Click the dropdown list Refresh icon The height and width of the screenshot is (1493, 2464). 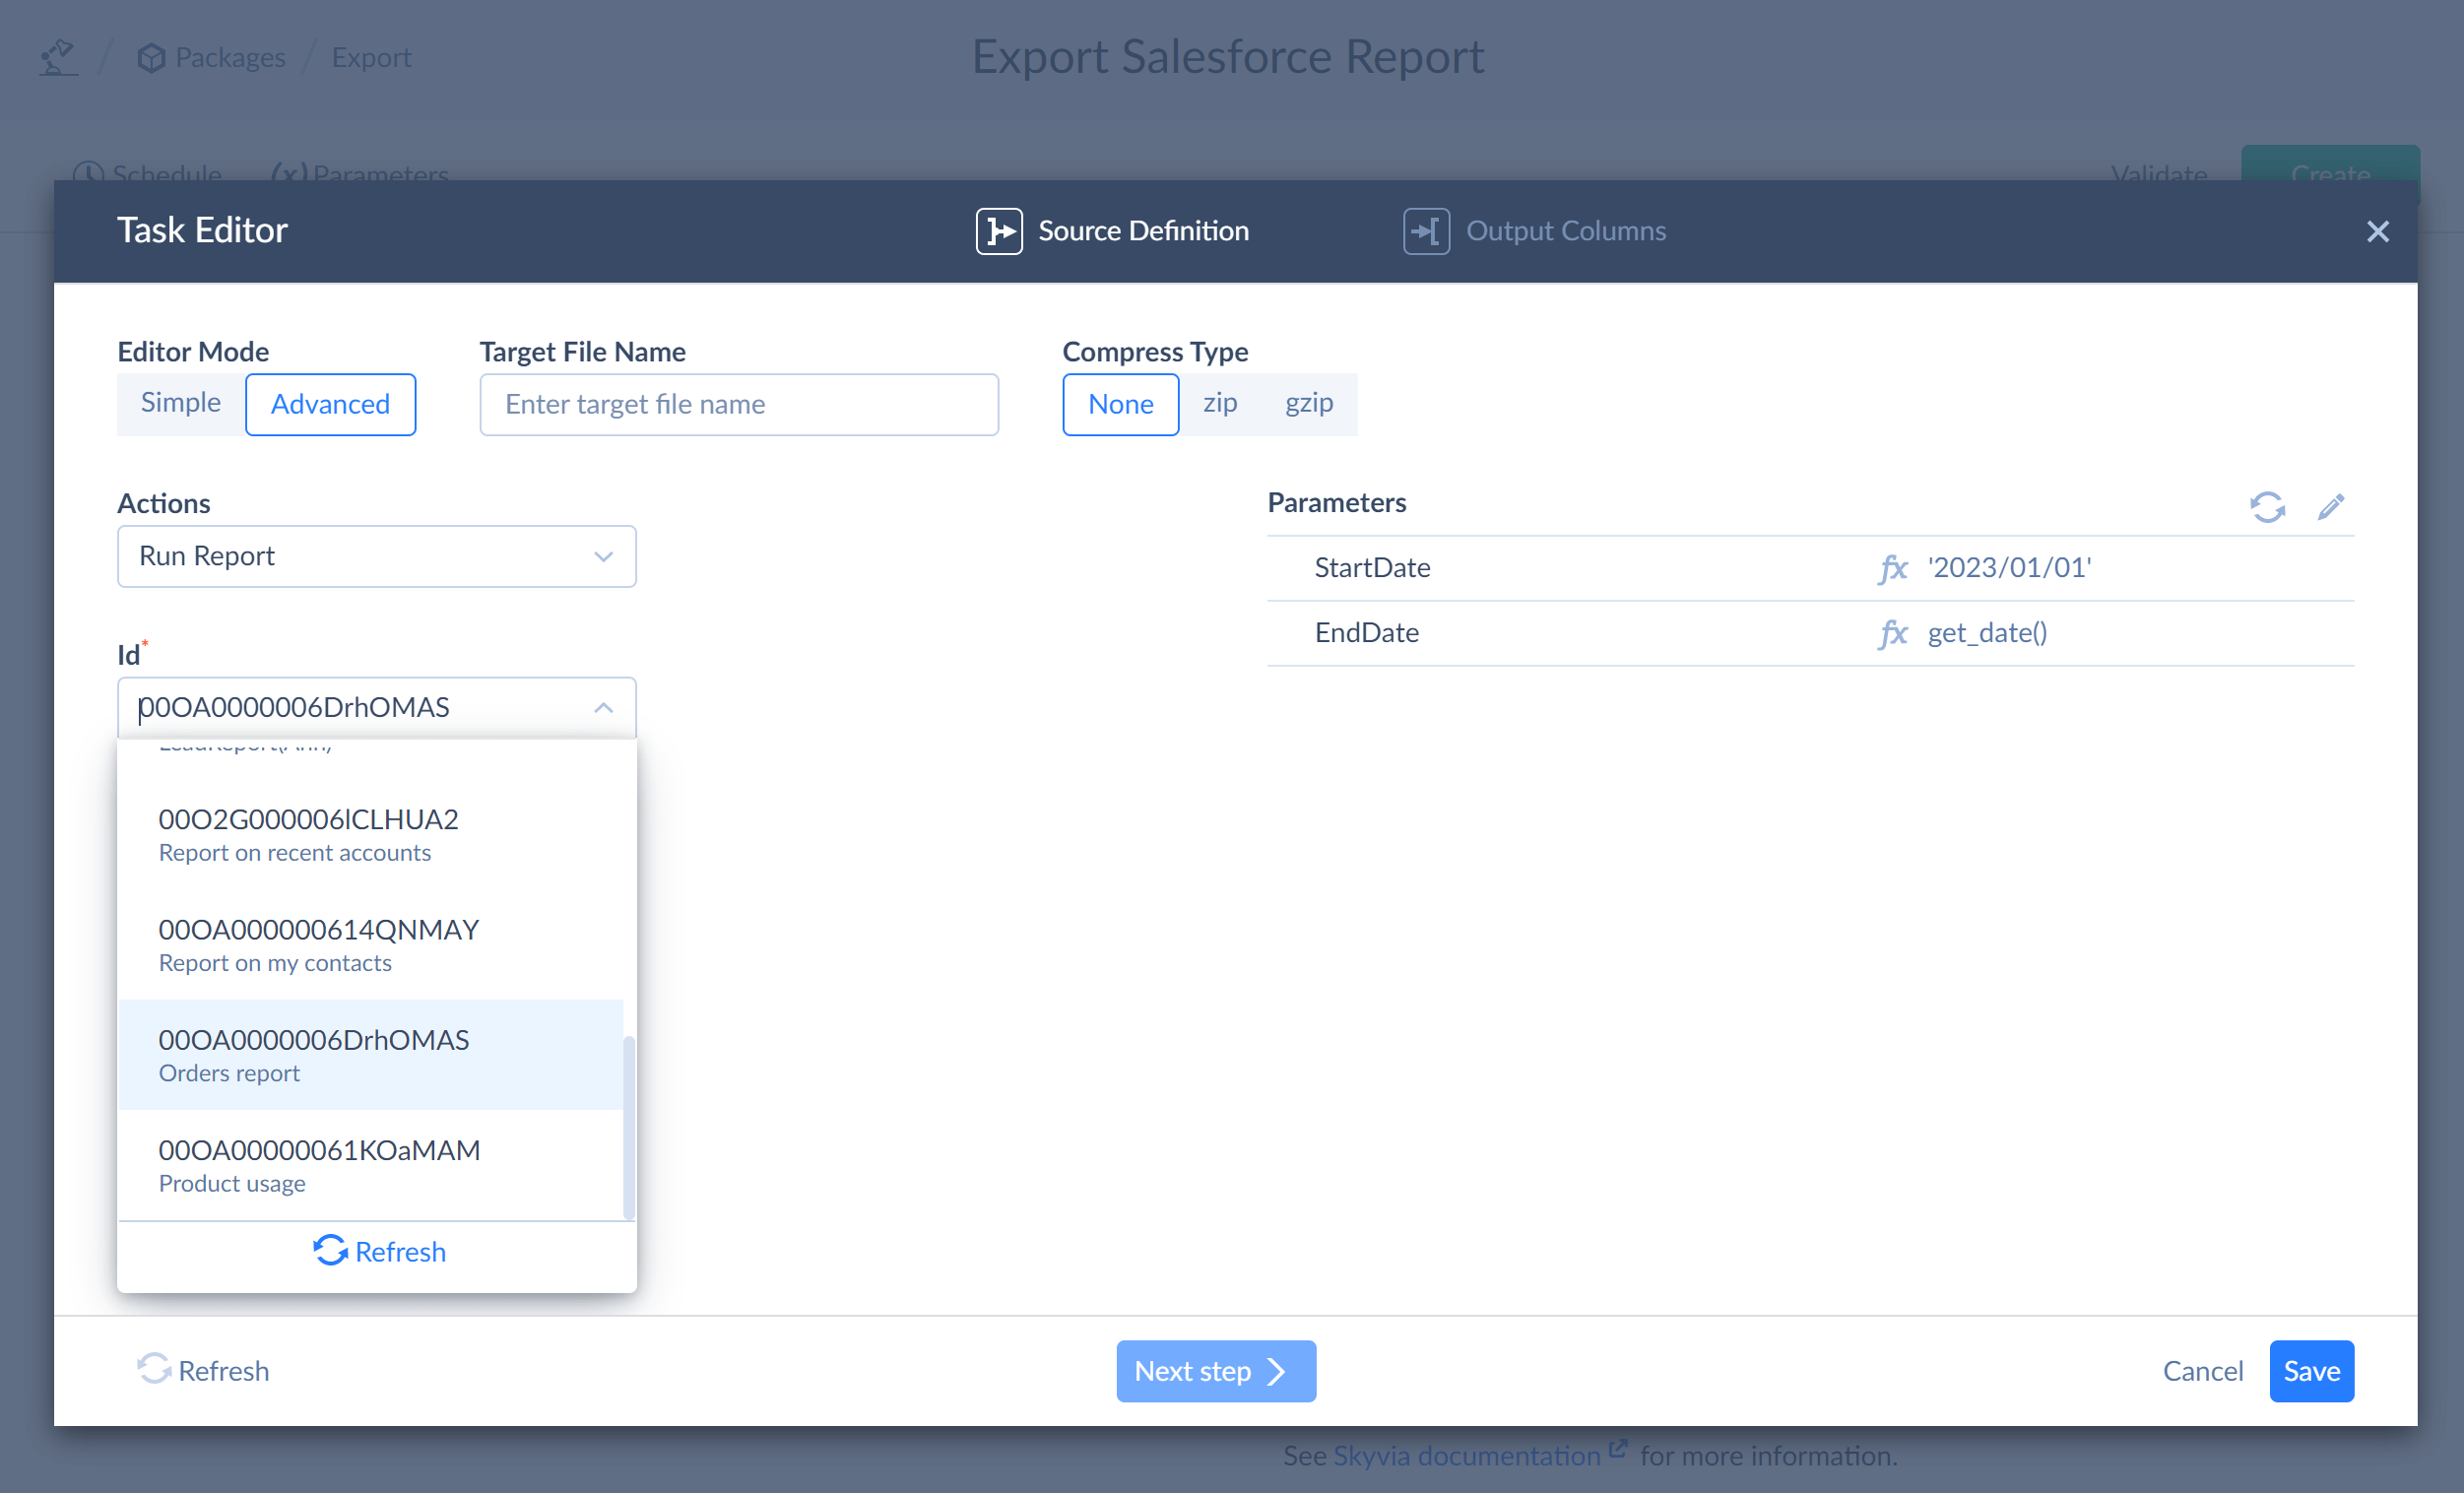pos(330,1251)
